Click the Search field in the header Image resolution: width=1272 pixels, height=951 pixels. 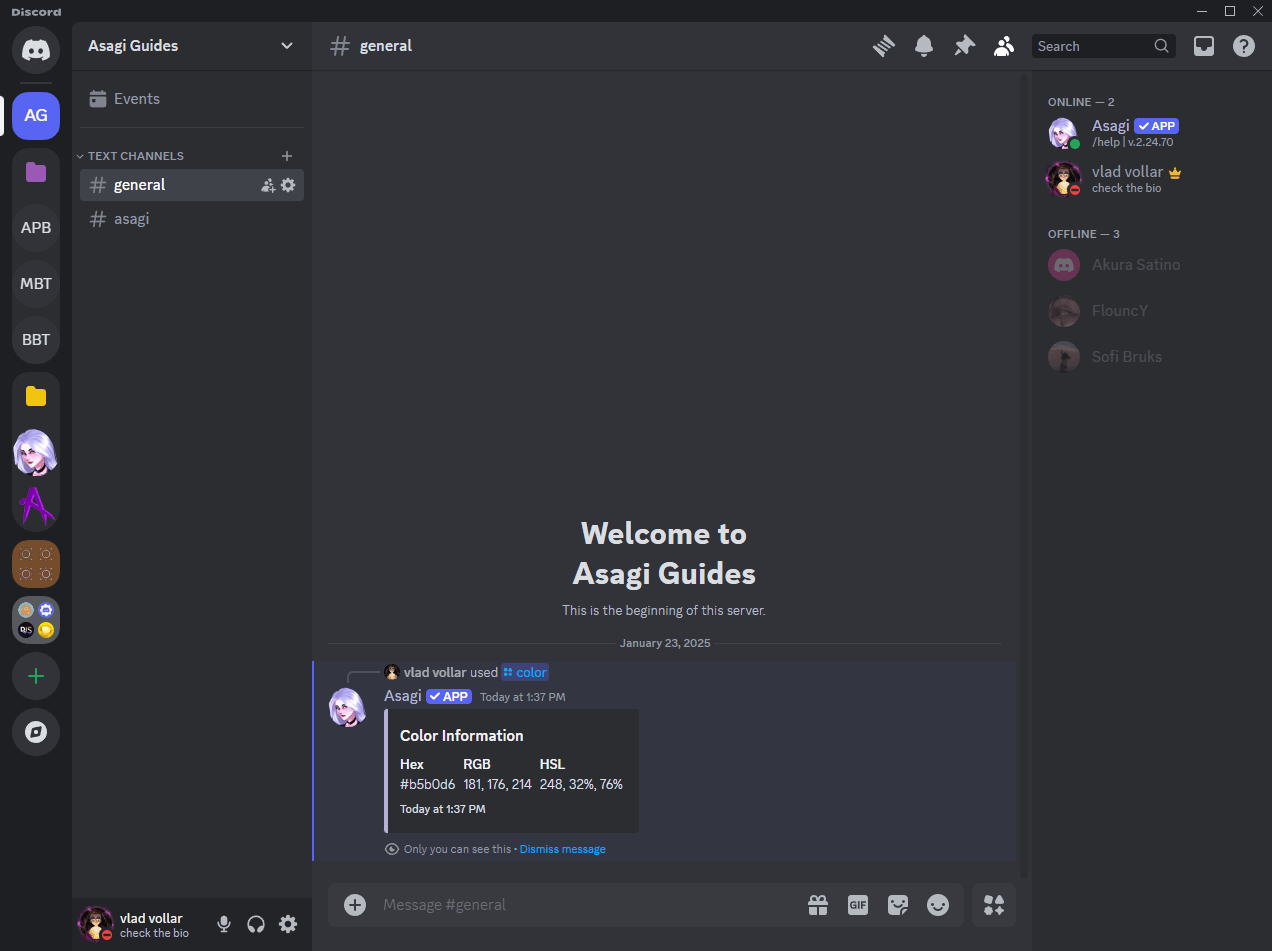click(1104, 46)
